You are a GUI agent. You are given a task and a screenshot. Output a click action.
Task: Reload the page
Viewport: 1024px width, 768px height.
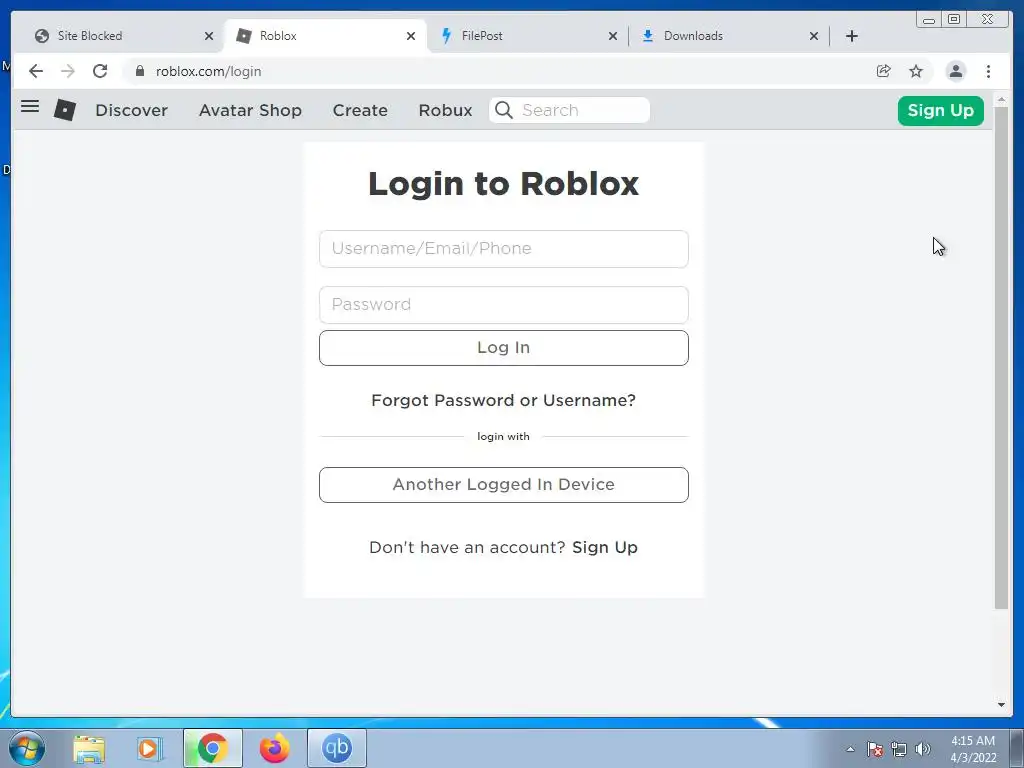pyautogui.click(x=100, y=71)
